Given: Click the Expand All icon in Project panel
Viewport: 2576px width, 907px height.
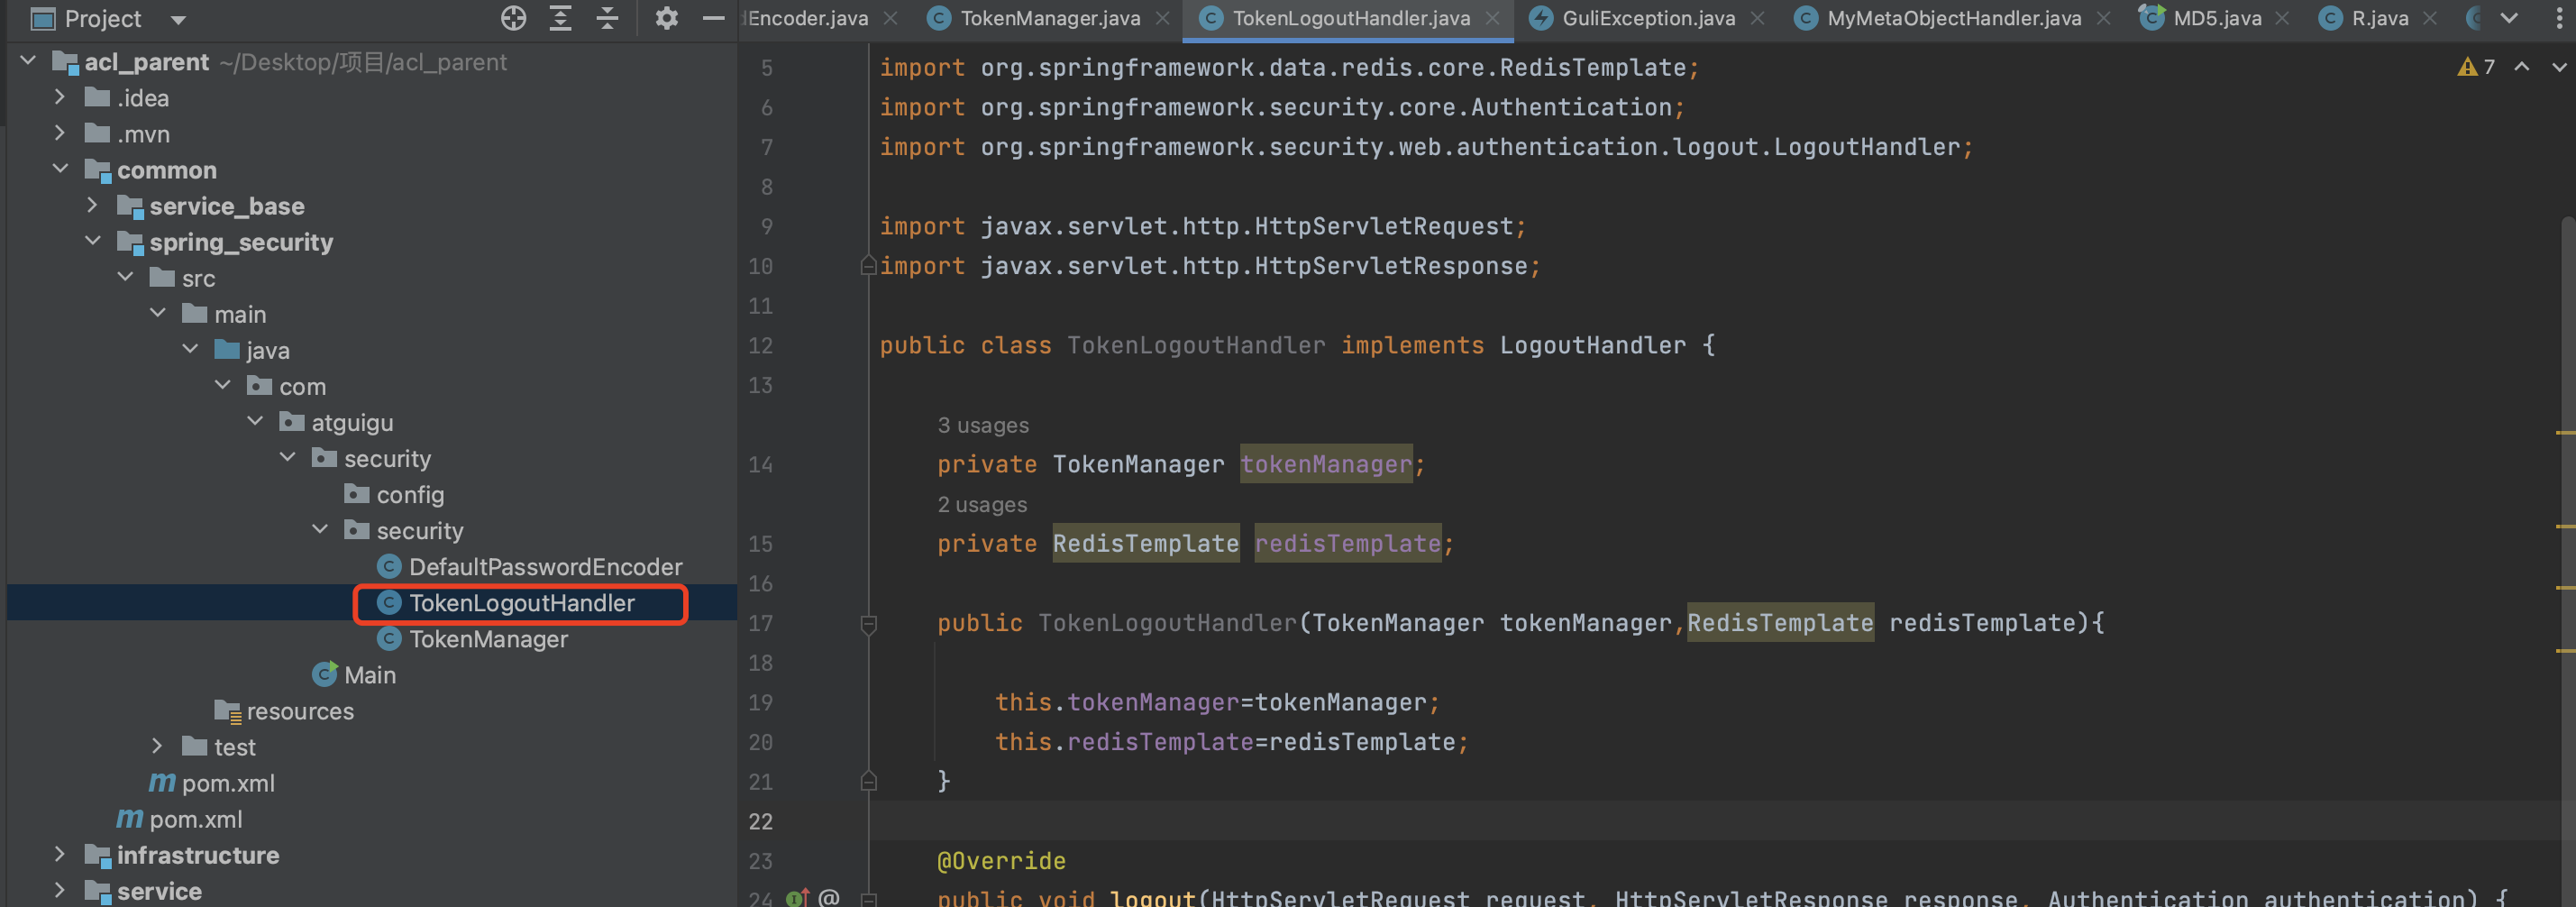Looking at the screenshot, I should [560, 18].
